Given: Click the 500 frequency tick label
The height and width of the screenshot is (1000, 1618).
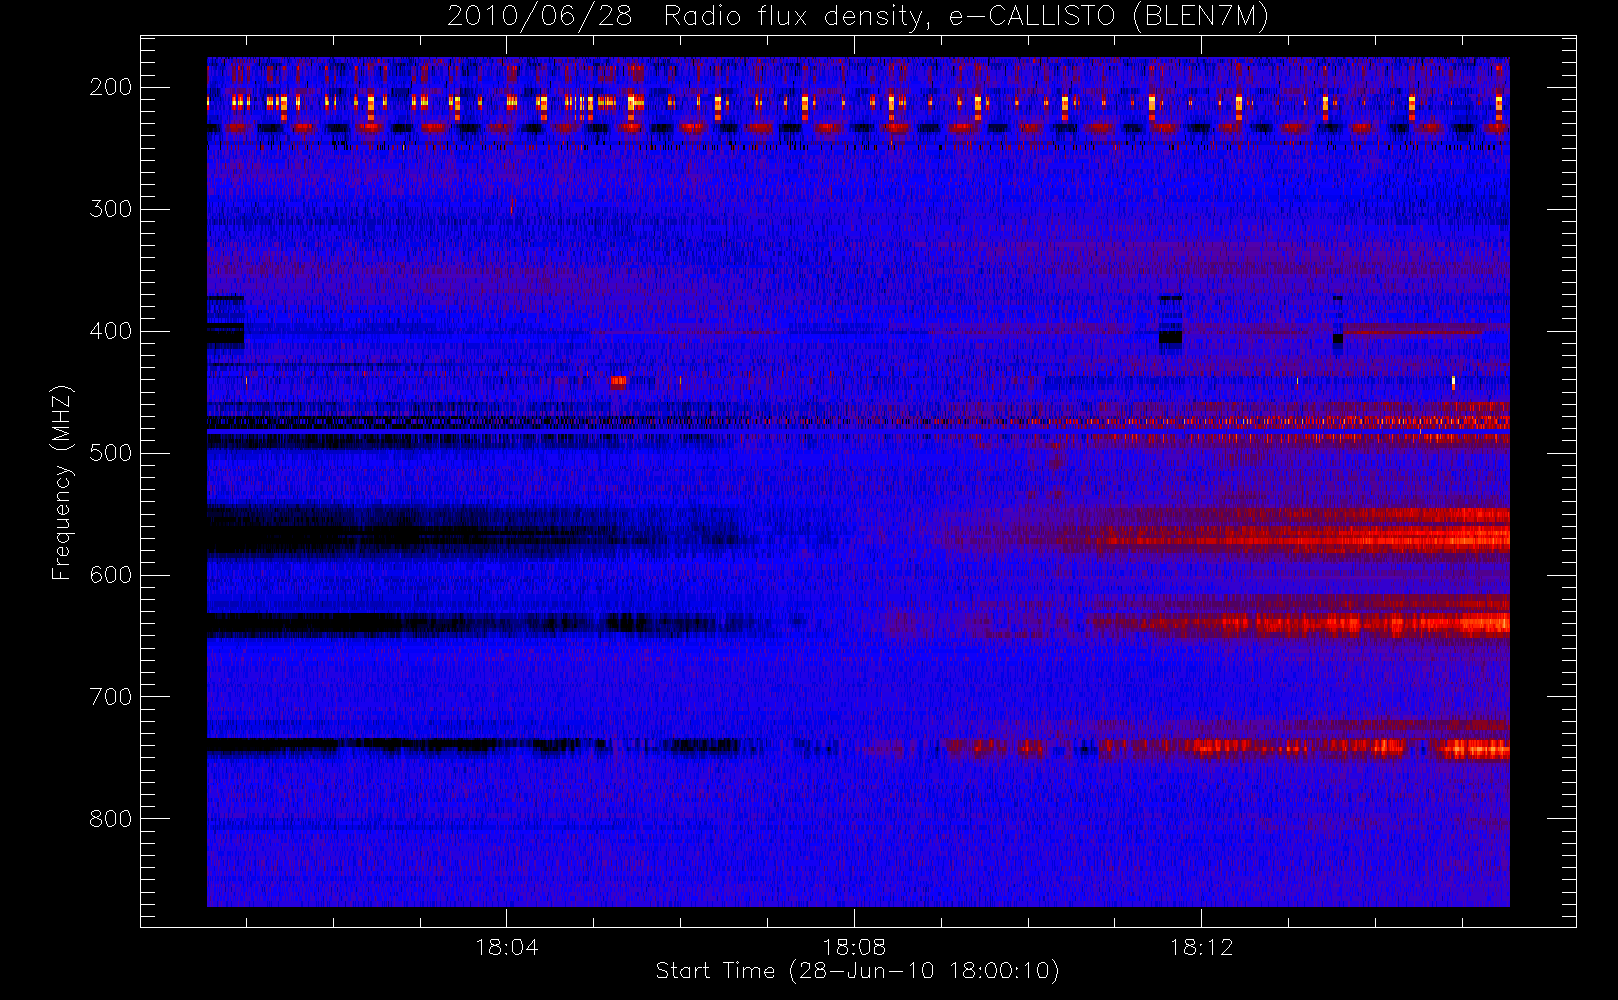Looking at the screenshot, I should coord(110,453).
